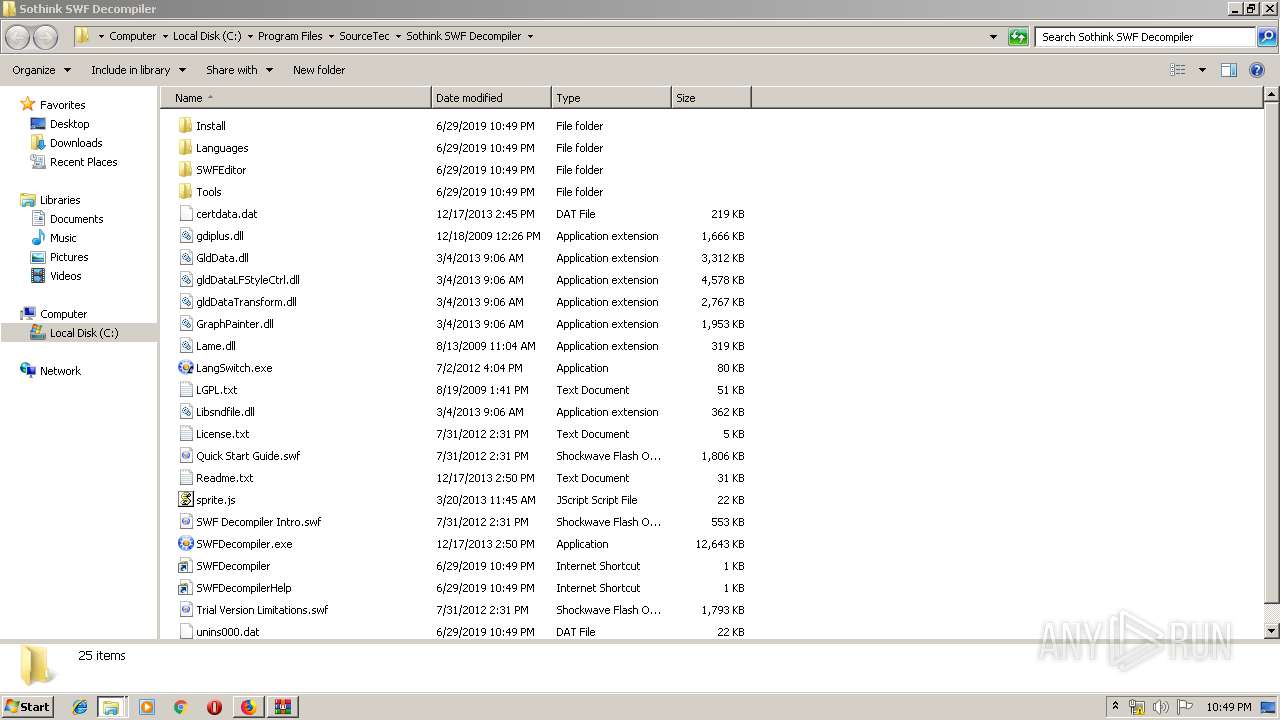Click the volume icon in system tray

tap(1160, 707)
